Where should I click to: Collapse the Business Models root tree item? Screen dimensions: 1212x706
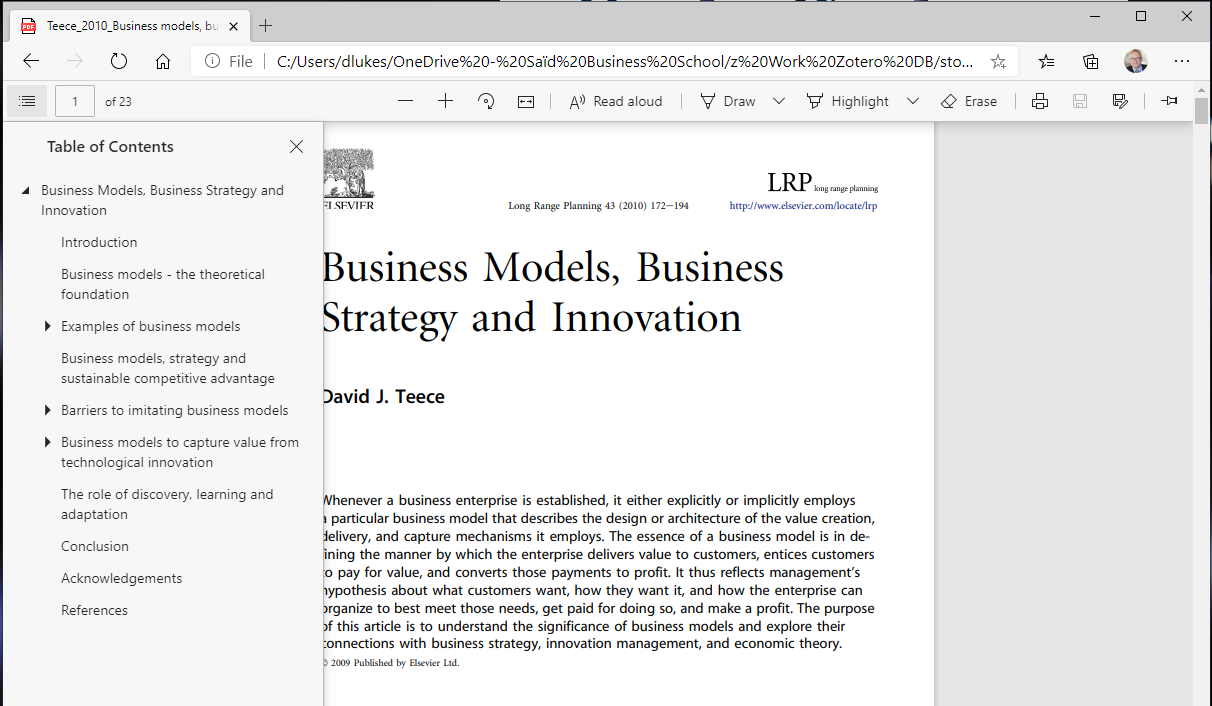tap(26, 190)
